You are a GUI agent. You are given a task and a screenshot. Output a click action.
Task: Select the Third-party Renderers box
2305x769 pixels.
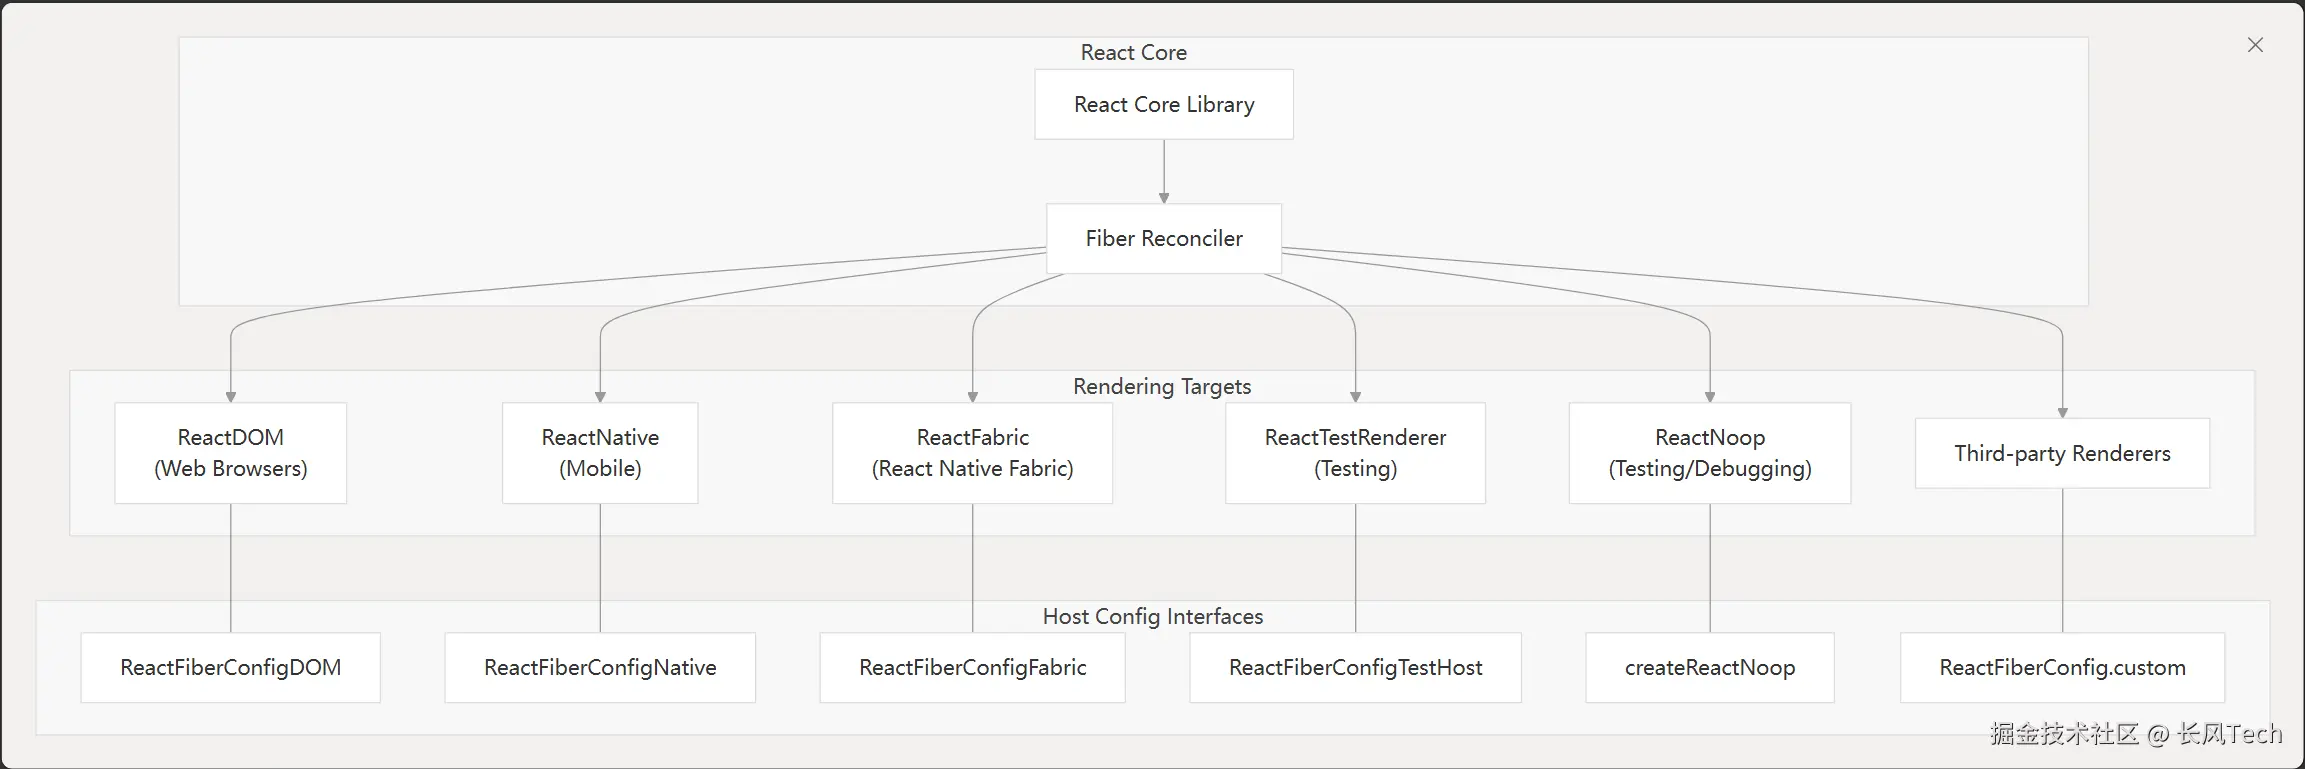(x=2062, y=454)
